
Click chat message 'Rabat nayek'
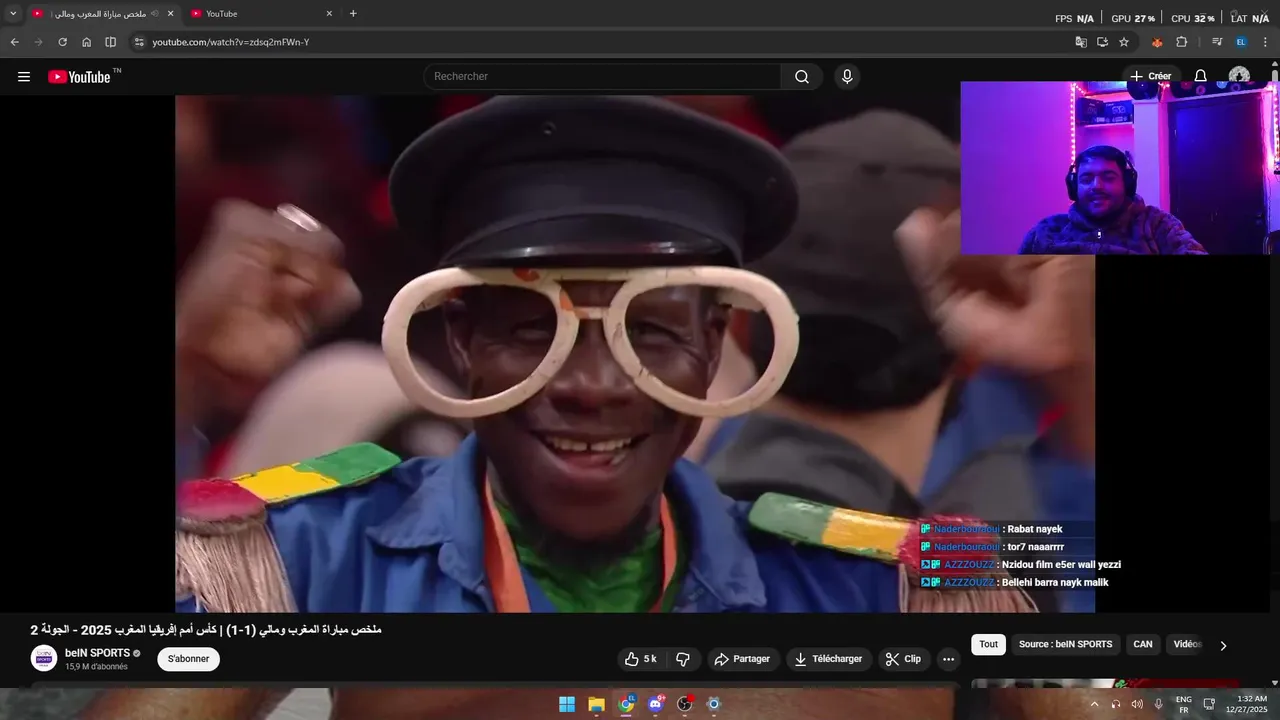(1035, 529)
